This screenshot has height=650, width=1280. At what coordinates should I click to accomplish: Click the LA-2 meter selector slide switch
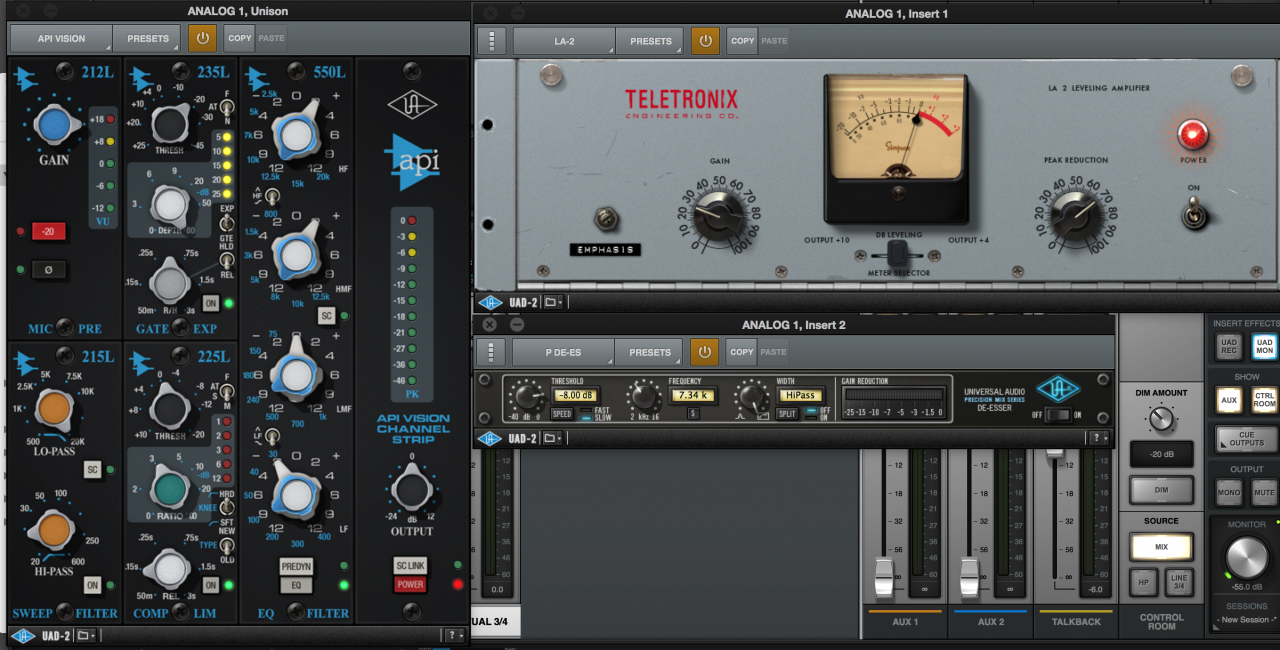tap(897, 253)
